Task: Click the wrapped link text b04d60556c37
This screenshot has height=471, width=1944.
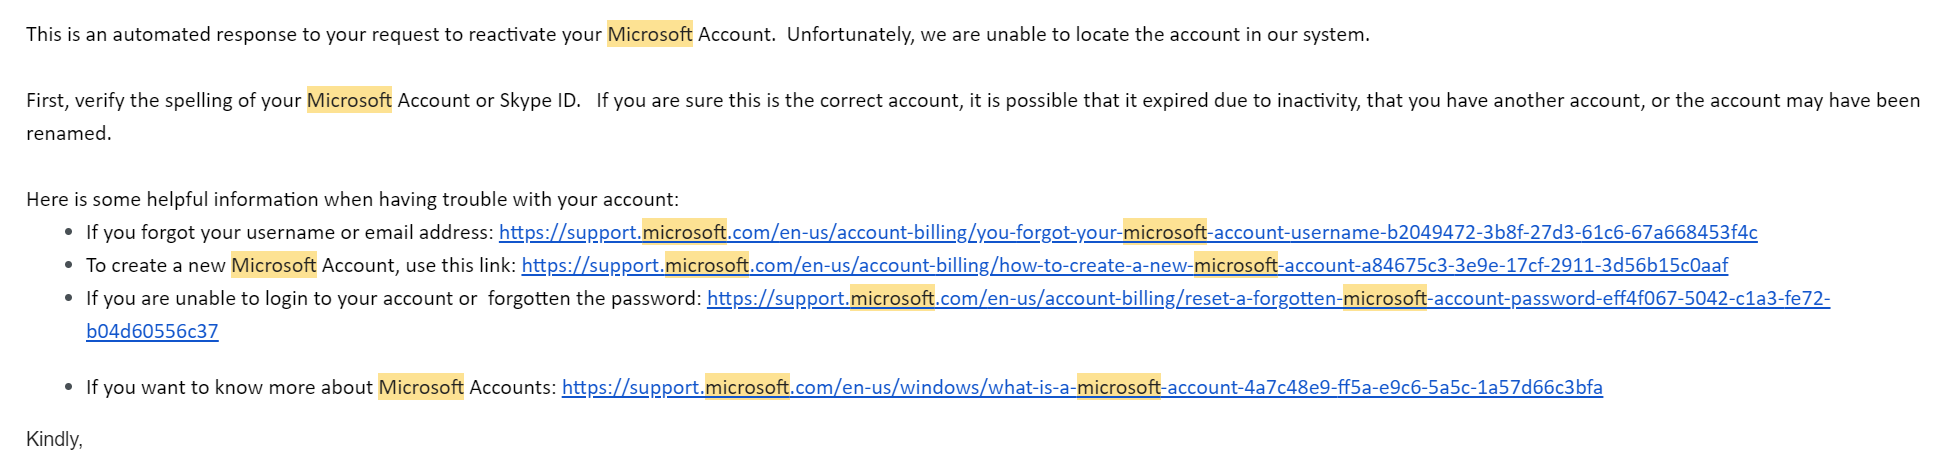Action: point(152,331)
